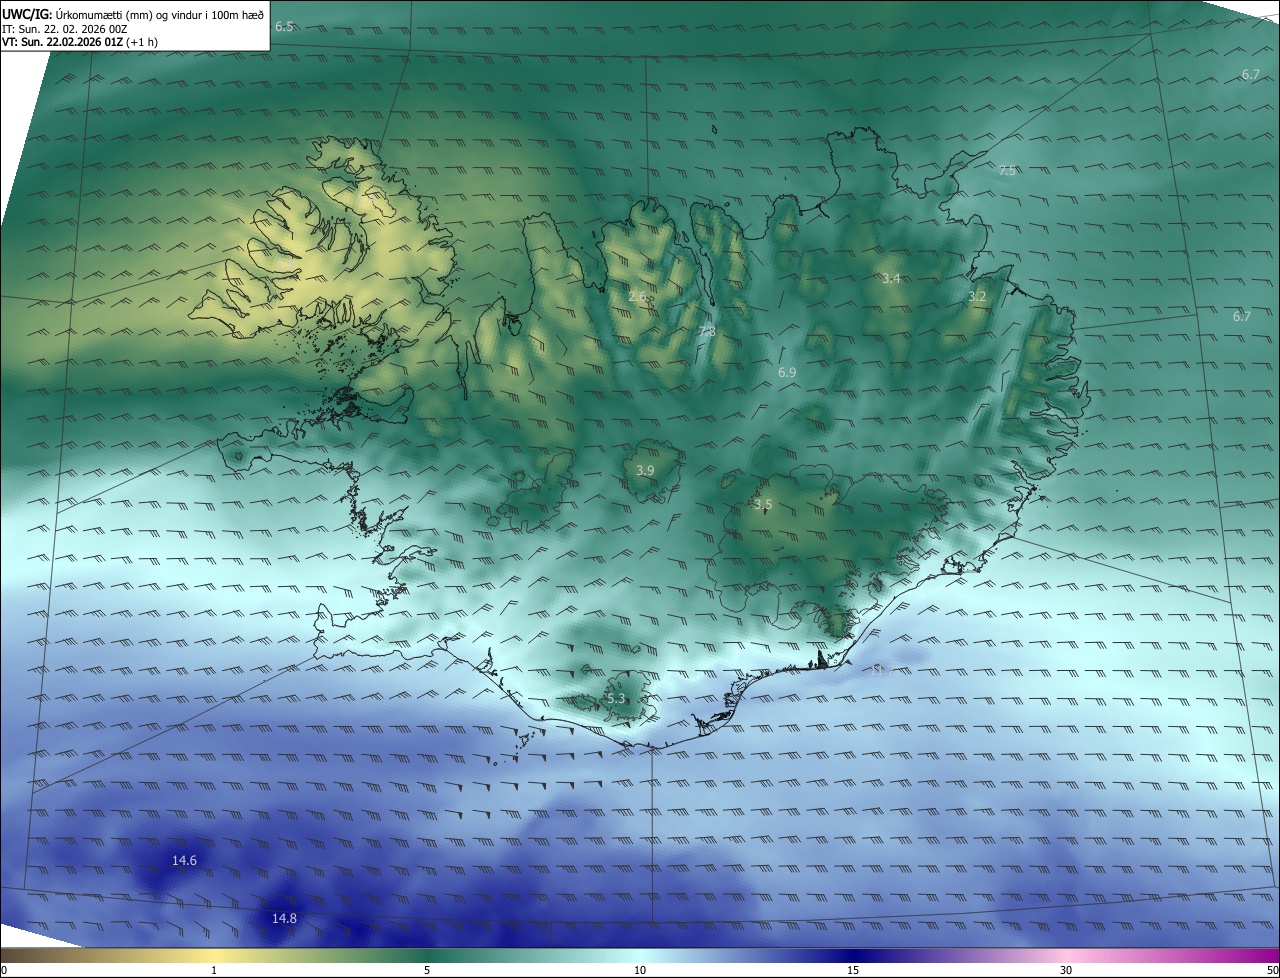Click the "UWC/IG: Úrkomumætti (mm)" title line
The image size is (1280, 978).
(x=133, y=14)
